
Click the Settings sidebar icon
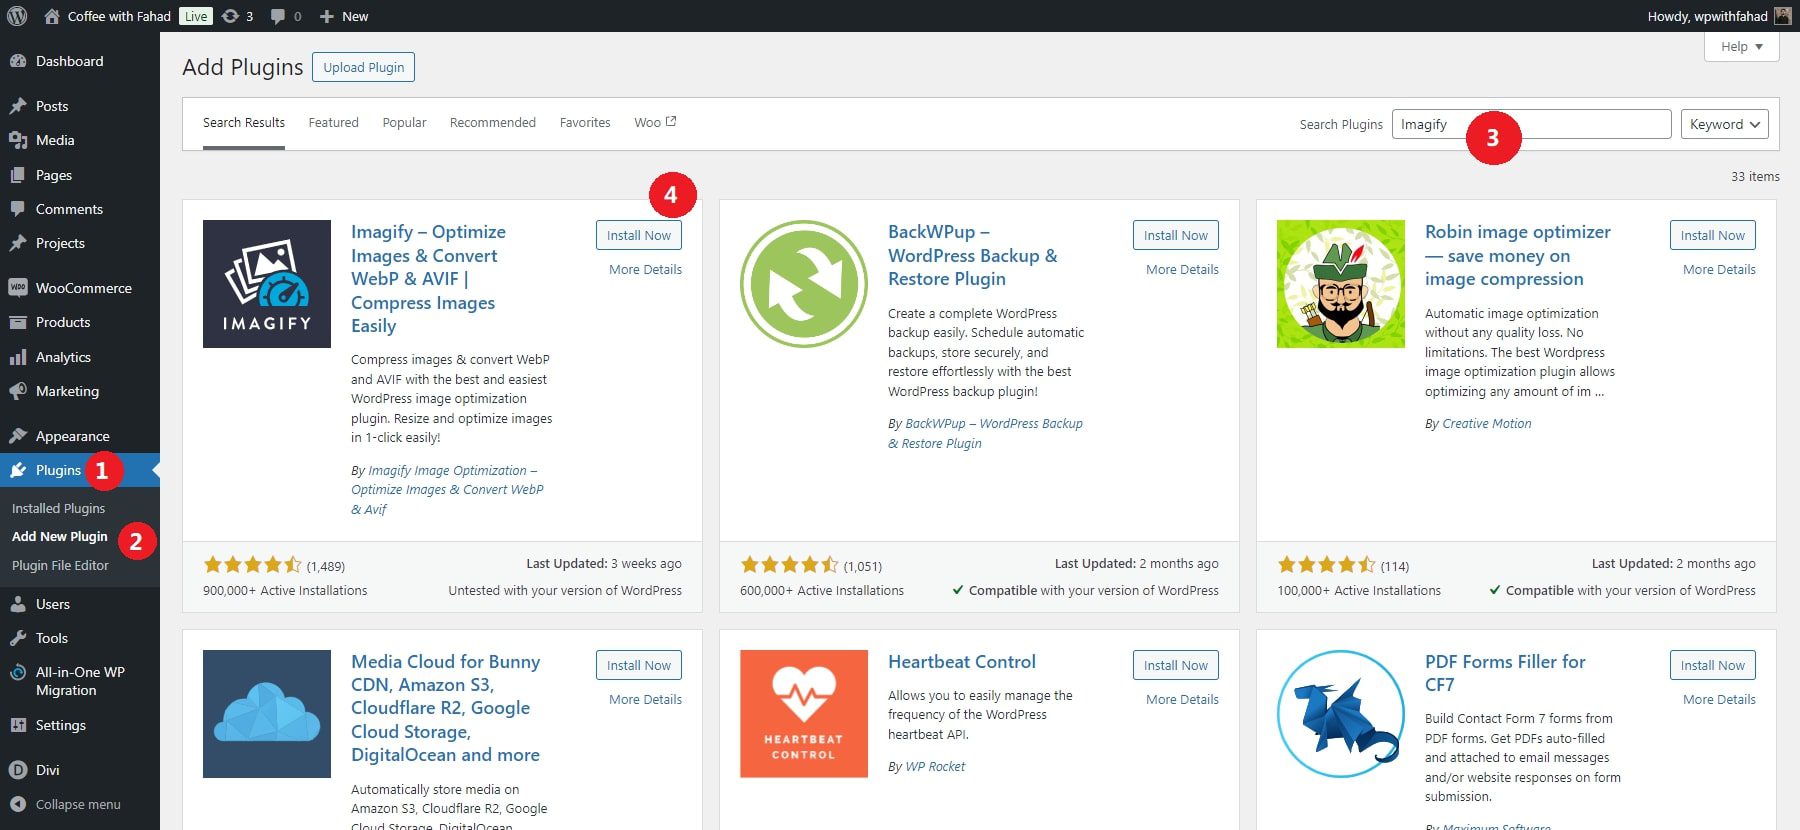click(18, 725)
